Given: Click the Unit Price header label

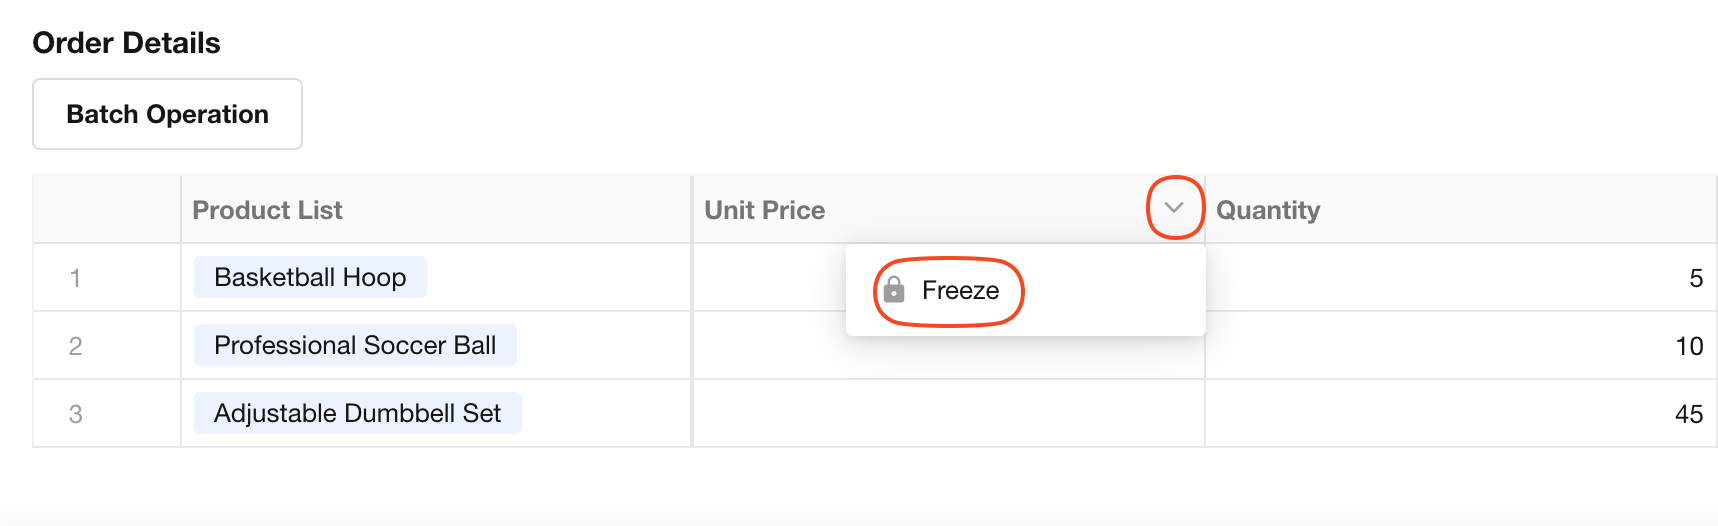Looking at the screenshot, I should point(765,210).
